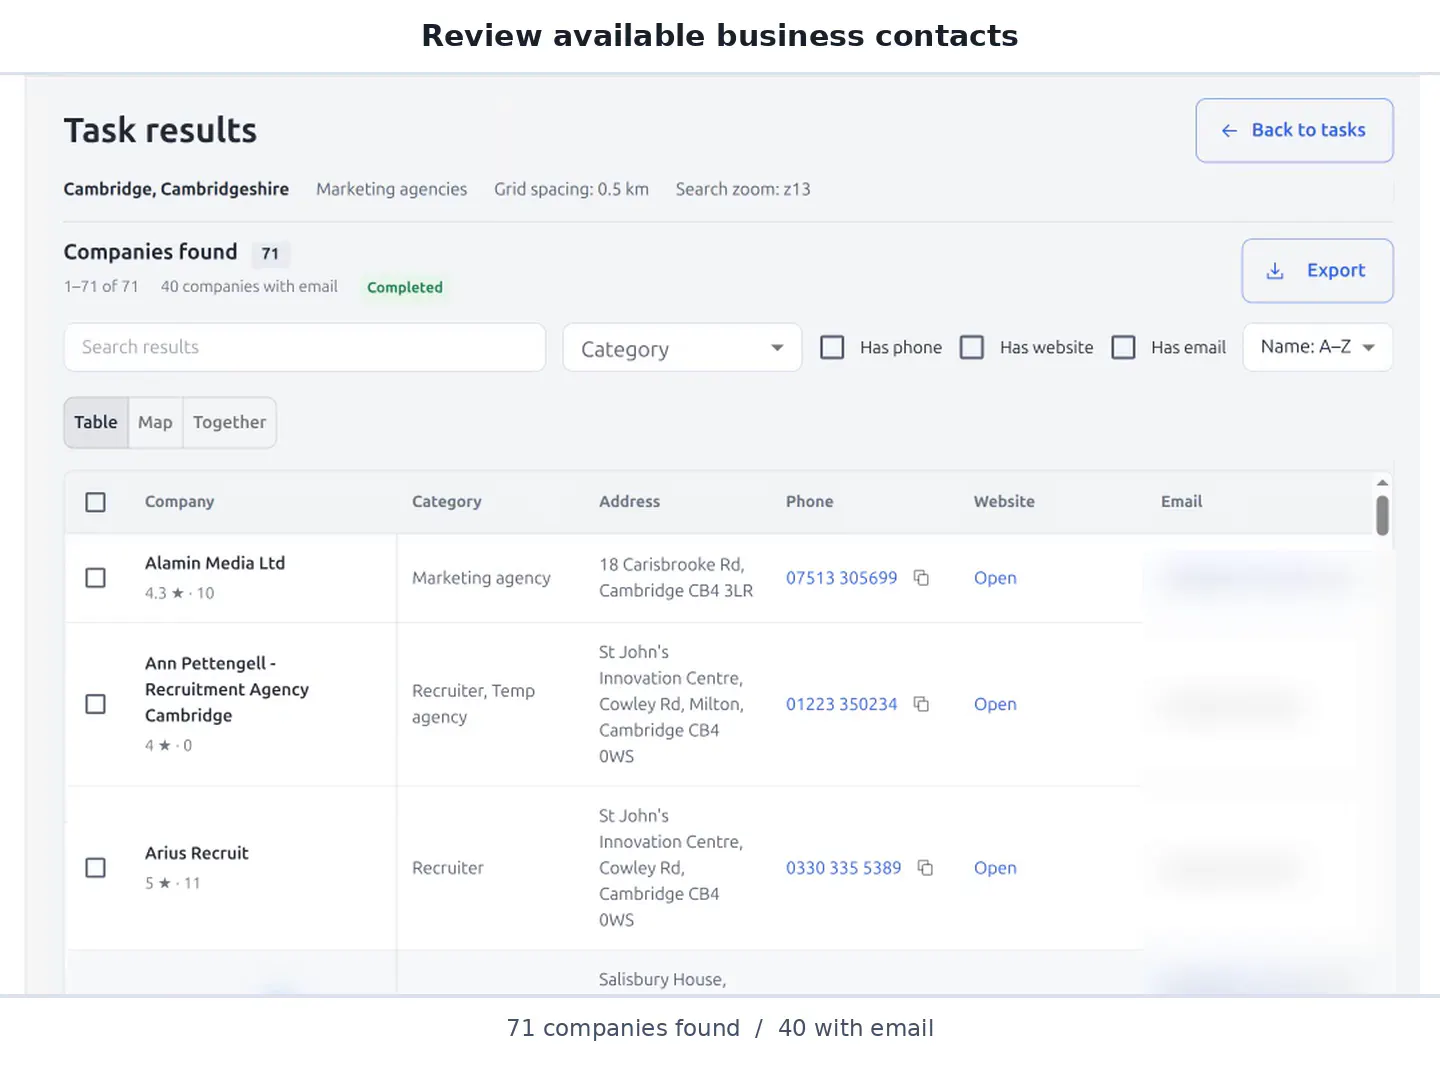Image resolution: width=1440 pixels, height=1080 pixels.
Task: Click the left arrow icon on Back to tasks
Action: pyautogui.click(x=1229, y=131)
